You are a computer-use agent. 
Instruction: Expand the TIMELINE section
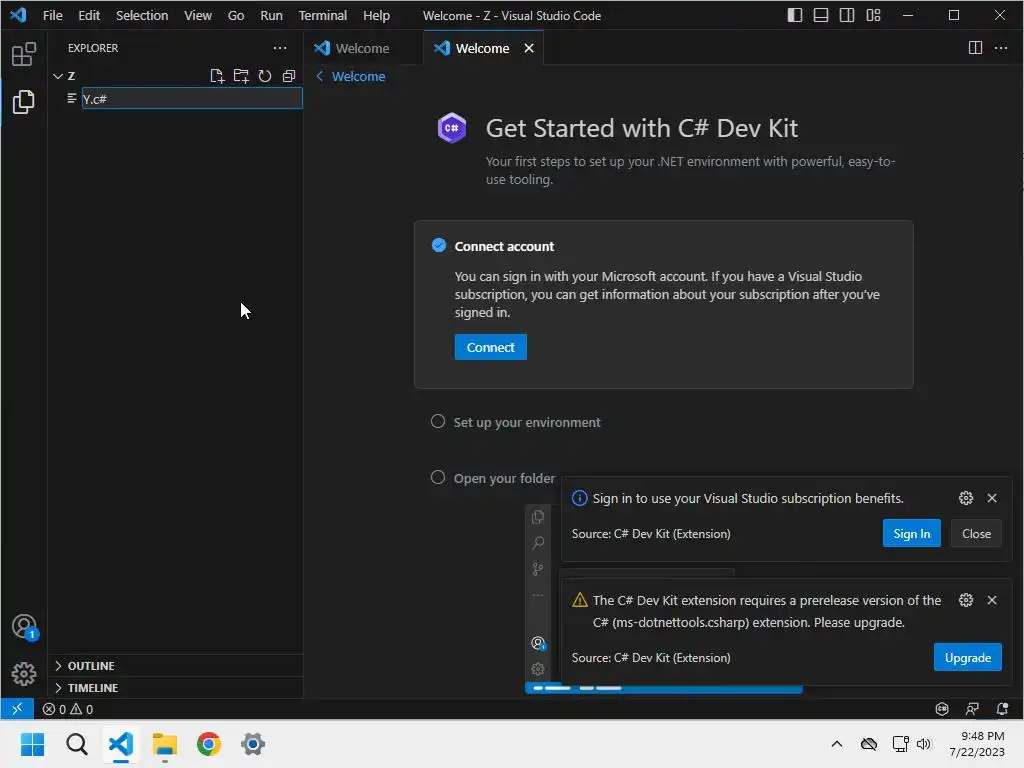(58, 688)
